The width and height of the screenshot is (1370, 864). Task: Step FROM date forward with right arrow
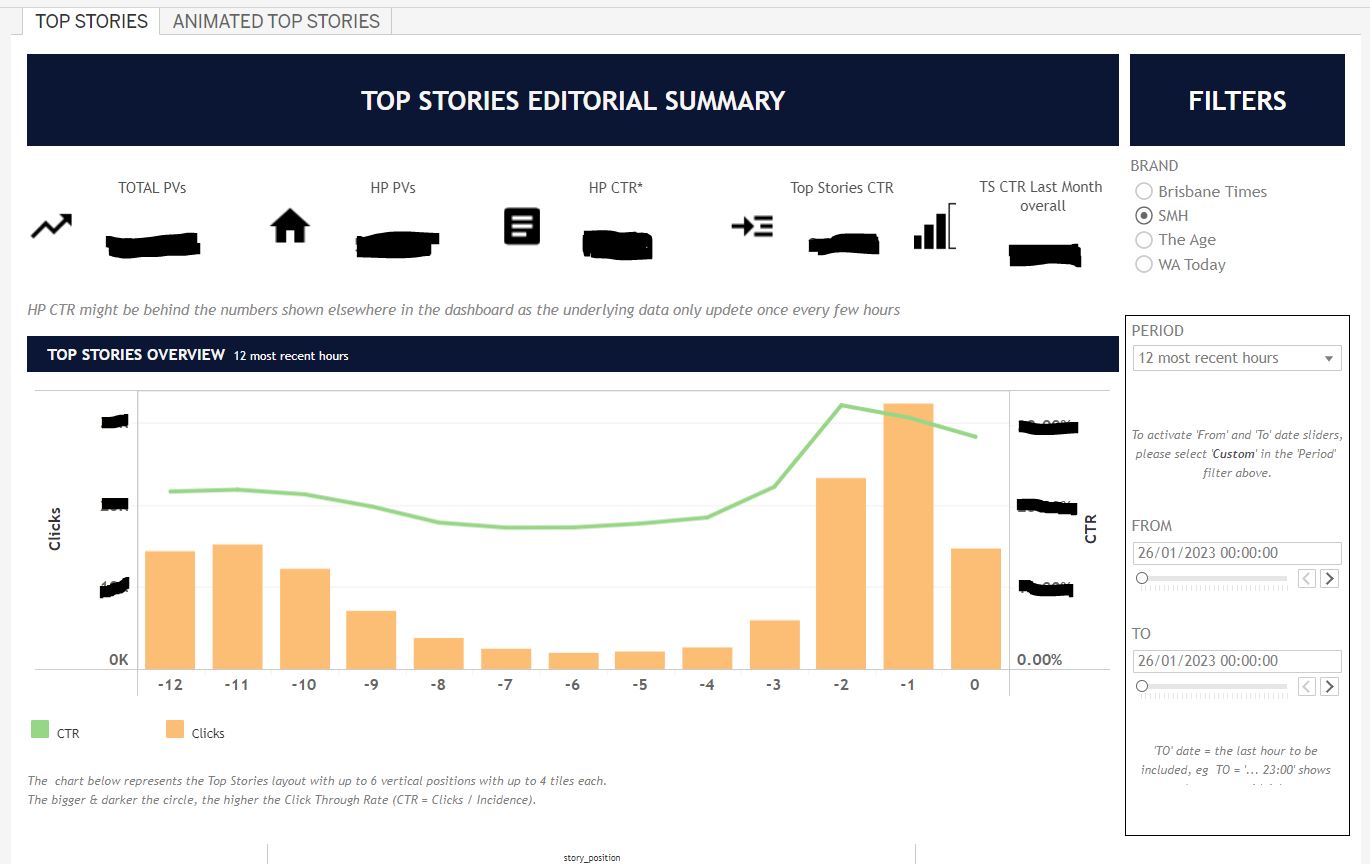pyautogui.click(x=1329, y=578)
